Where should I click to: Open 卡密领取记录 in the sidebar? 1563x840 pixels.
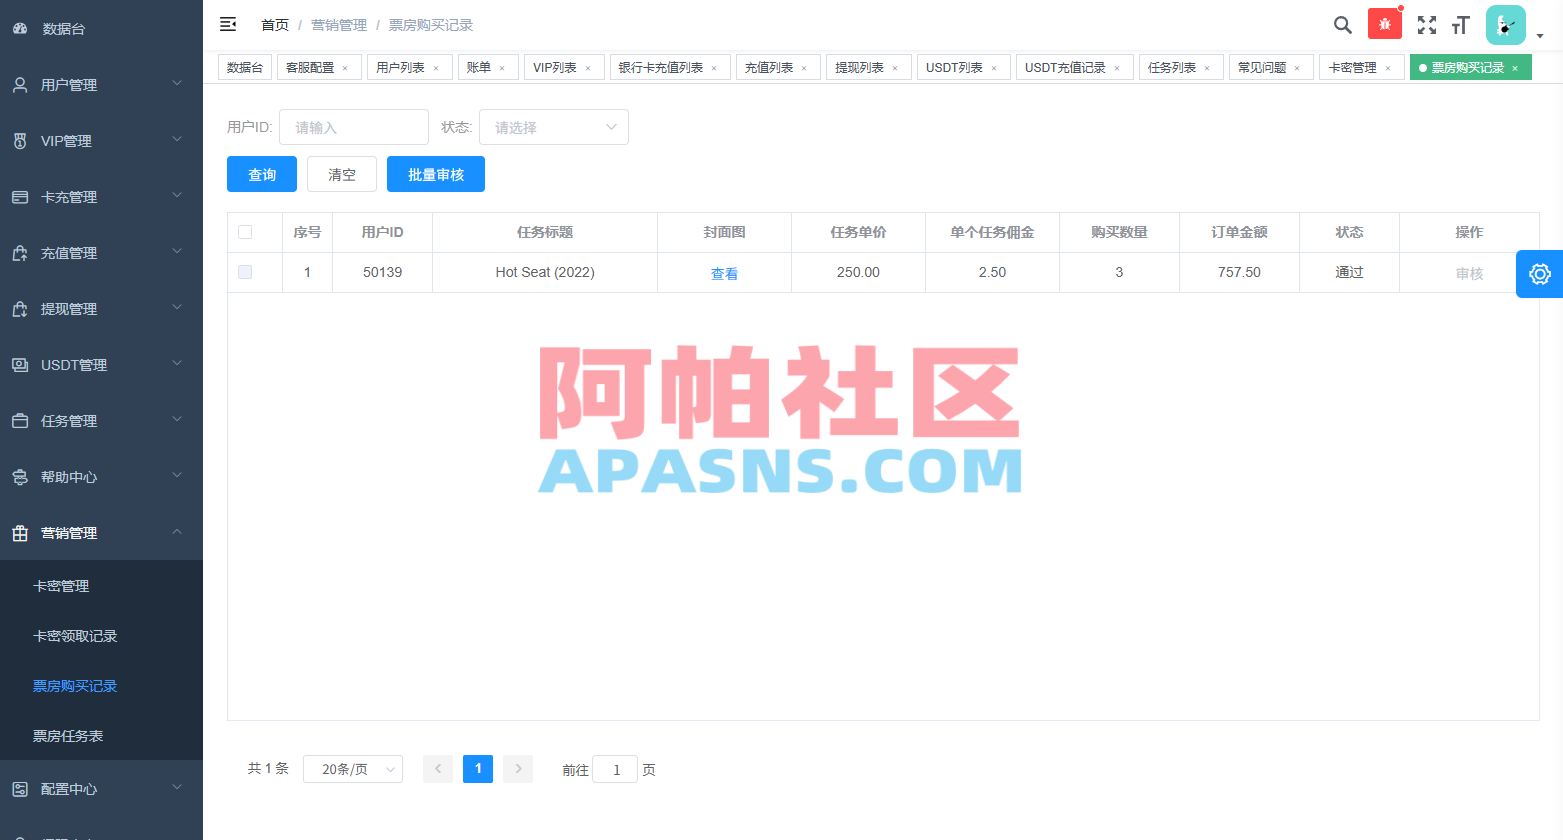coord(75,636)
